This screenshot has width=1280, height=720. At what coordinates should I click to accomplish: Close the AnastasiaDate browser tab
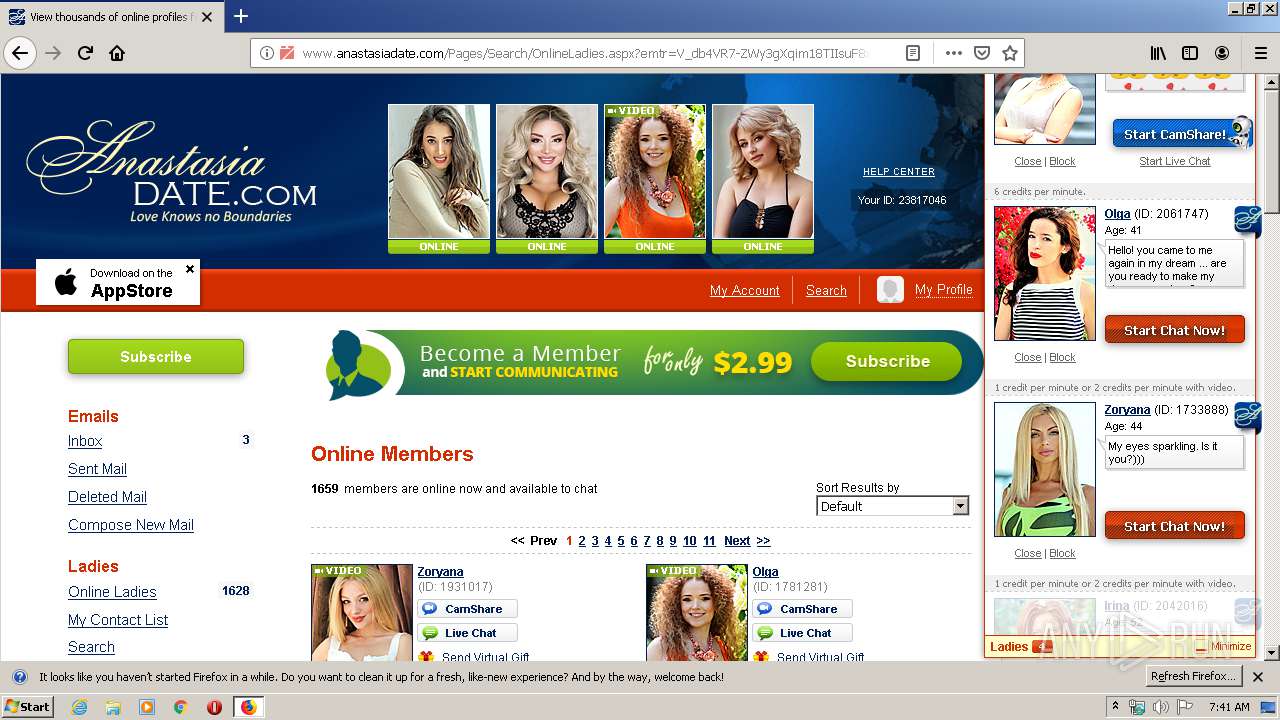click(x=207, y=17)
